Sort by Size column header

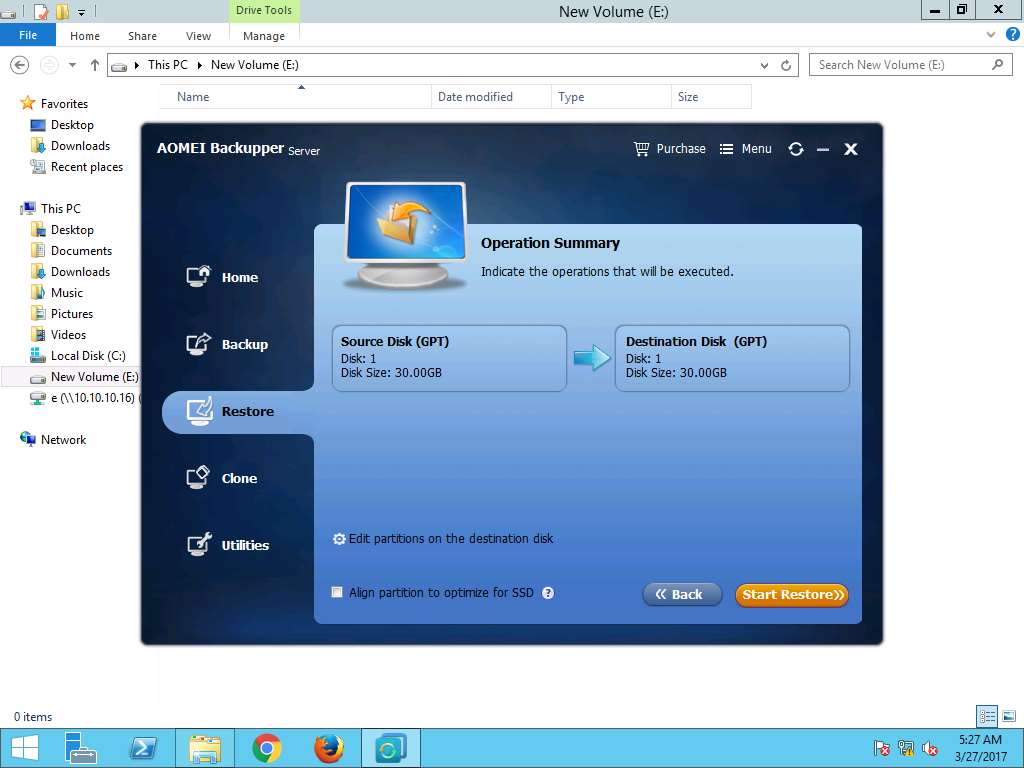point(711,97)
